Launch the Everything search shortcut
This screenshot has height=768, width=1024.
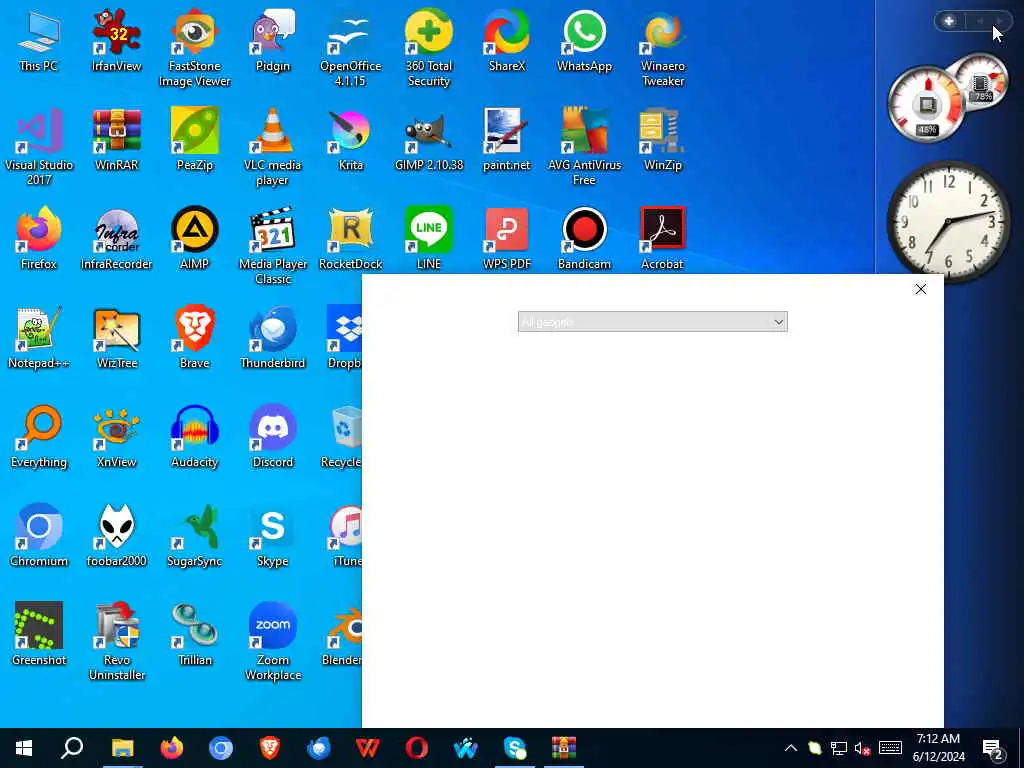(x=39, y=436)
